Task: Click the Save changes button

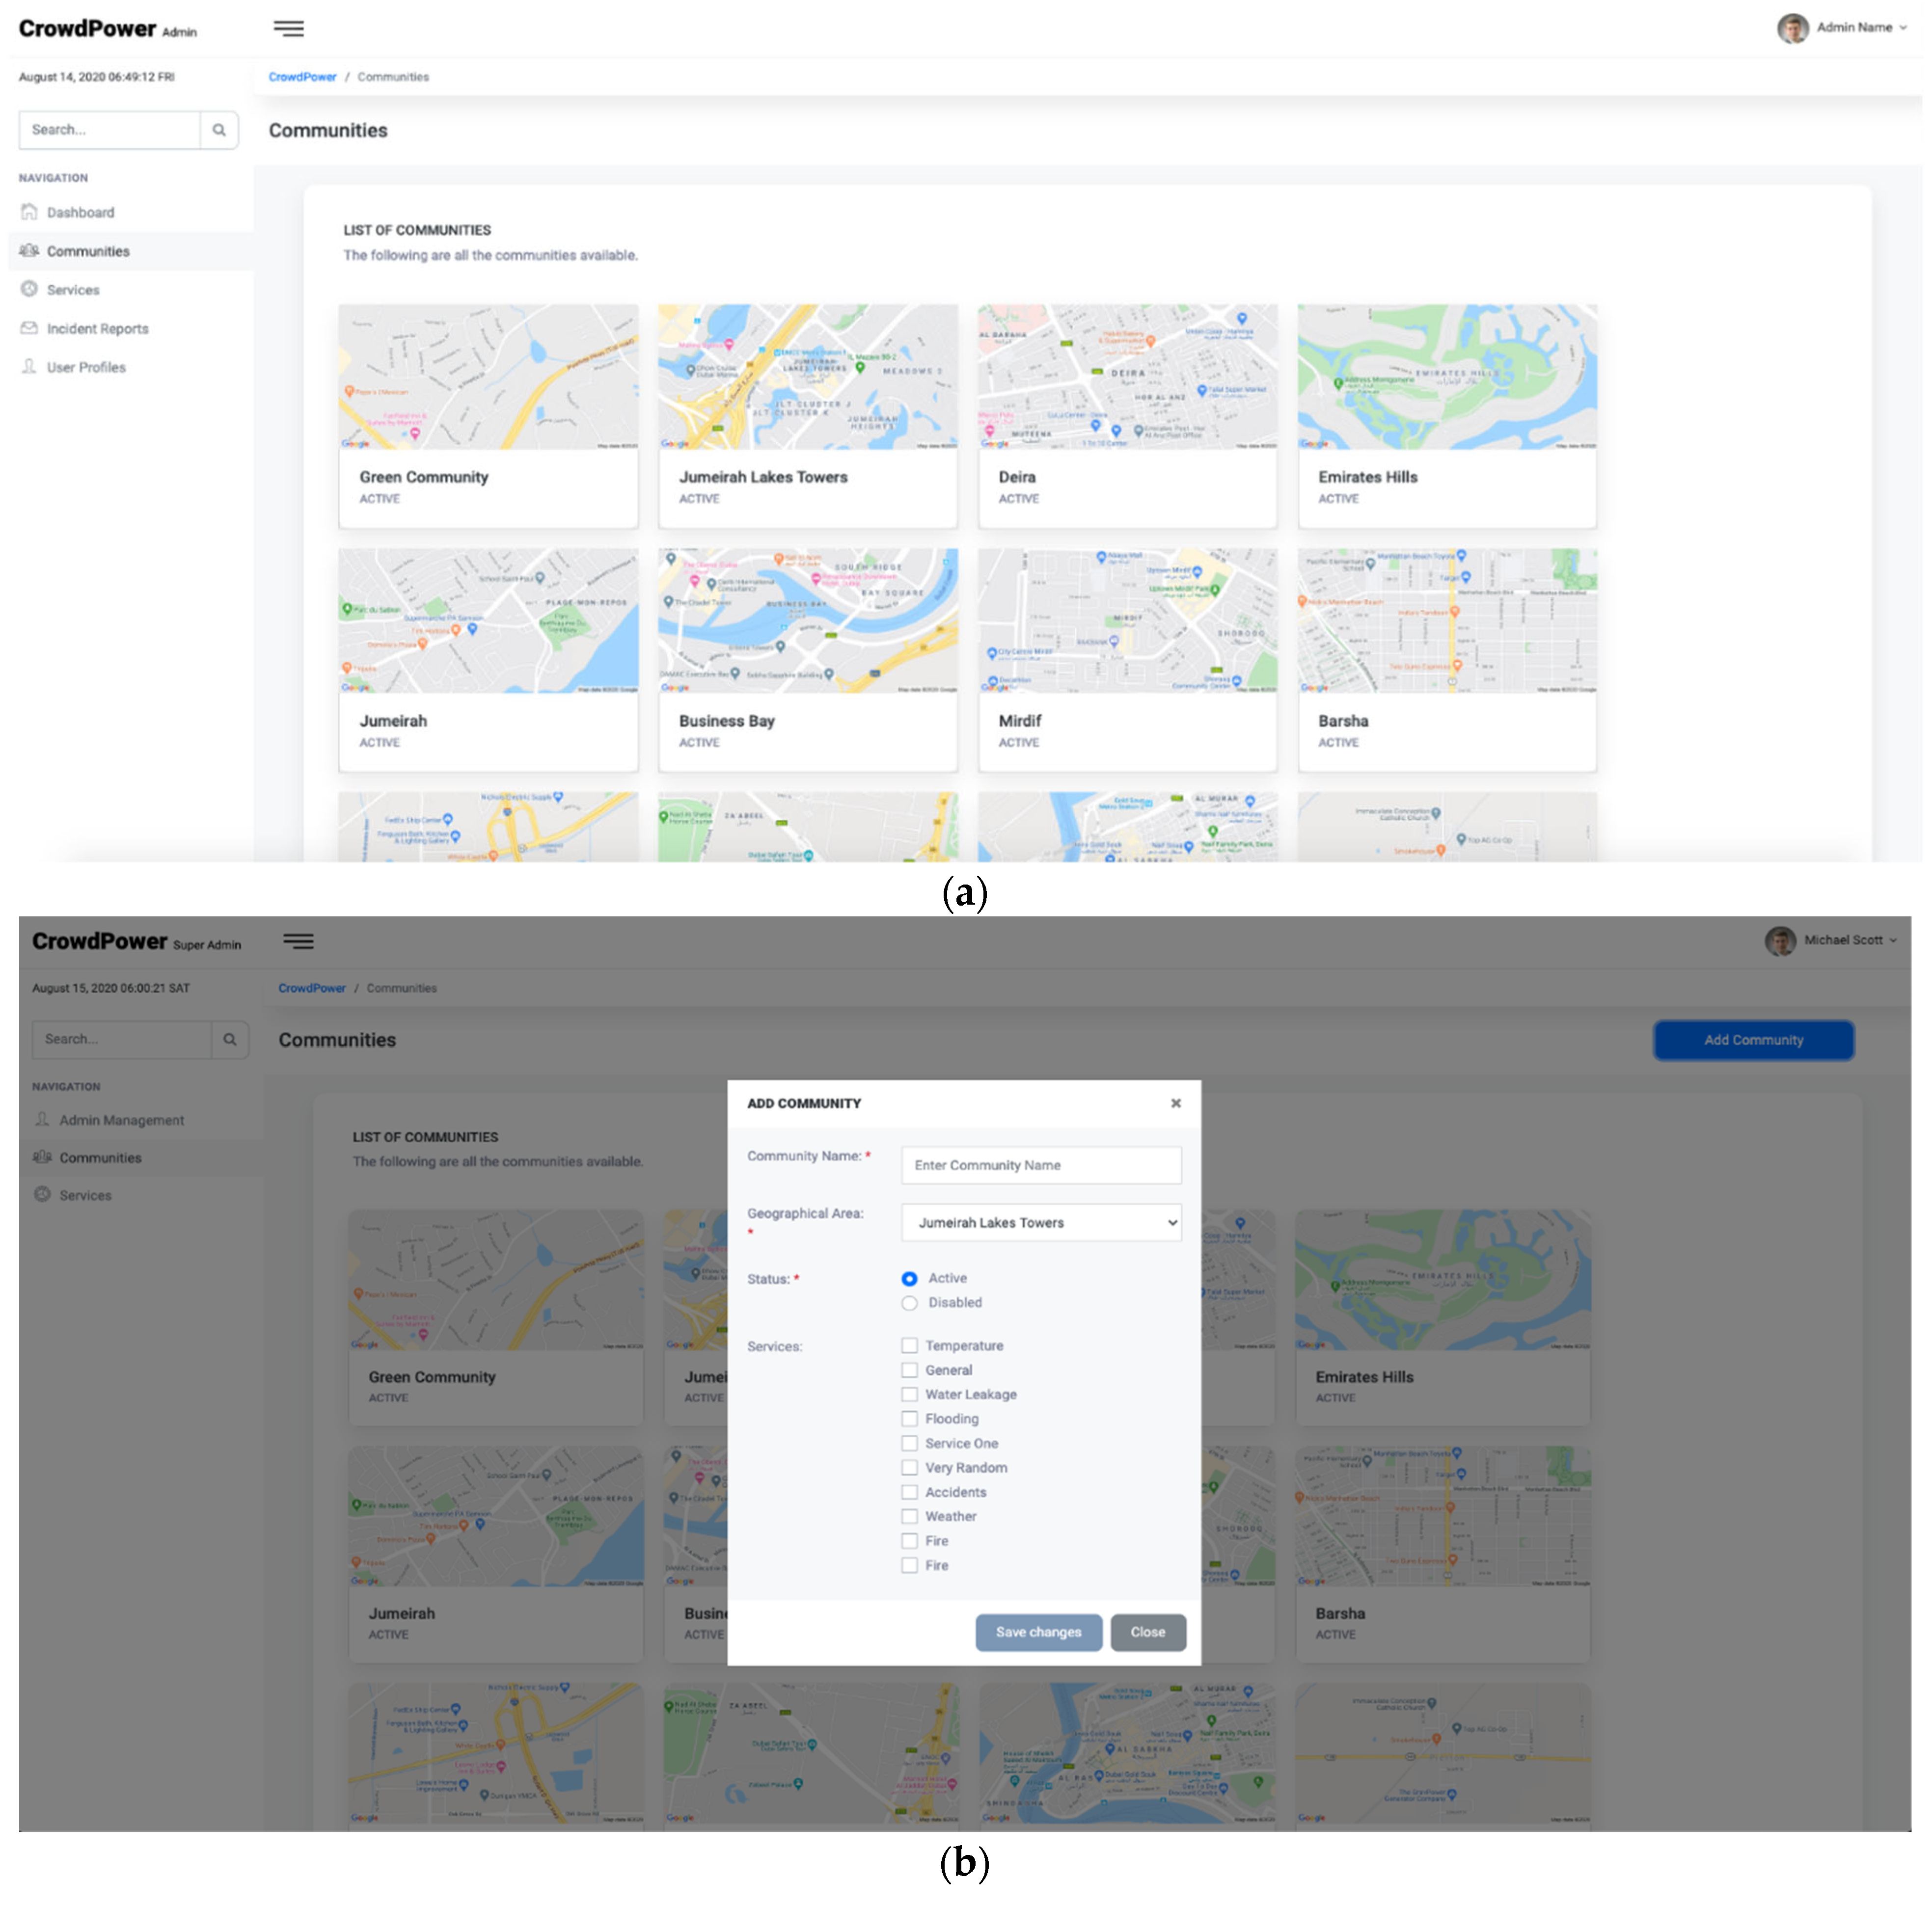Action: pyautogui.click(x=1038, y=1632)
